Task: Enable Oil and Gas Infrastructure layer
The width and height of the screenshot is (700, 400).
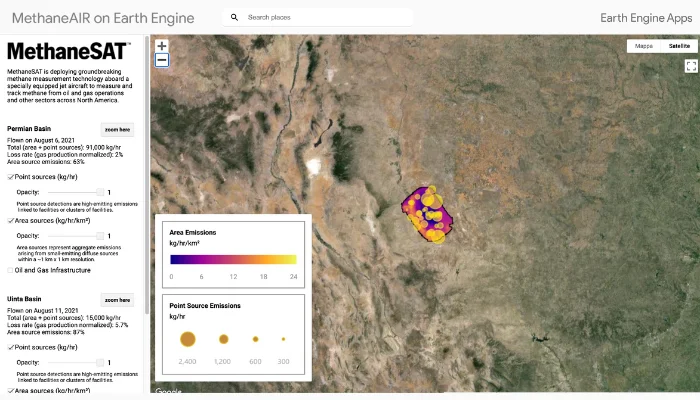Action: [11, 270]
